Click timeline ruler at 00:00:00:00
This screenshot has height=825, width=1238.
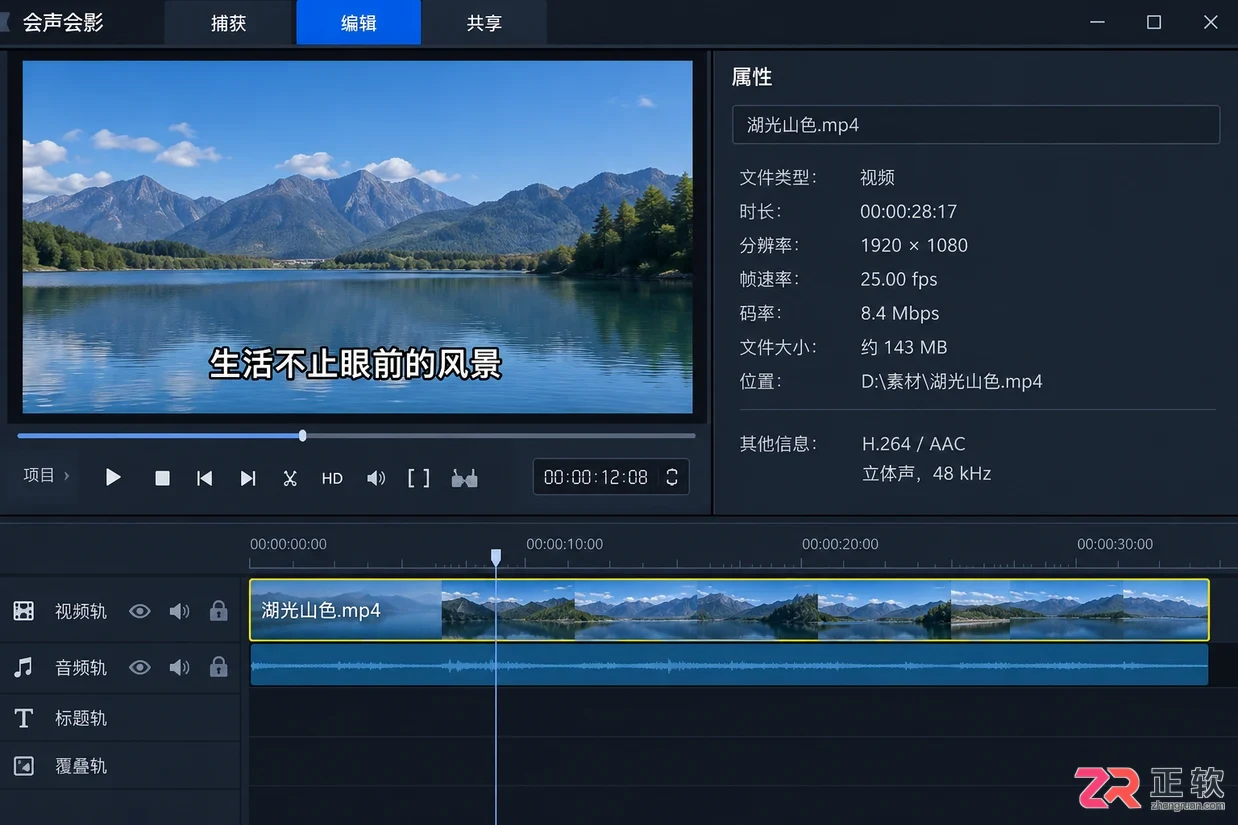point(288,544)
